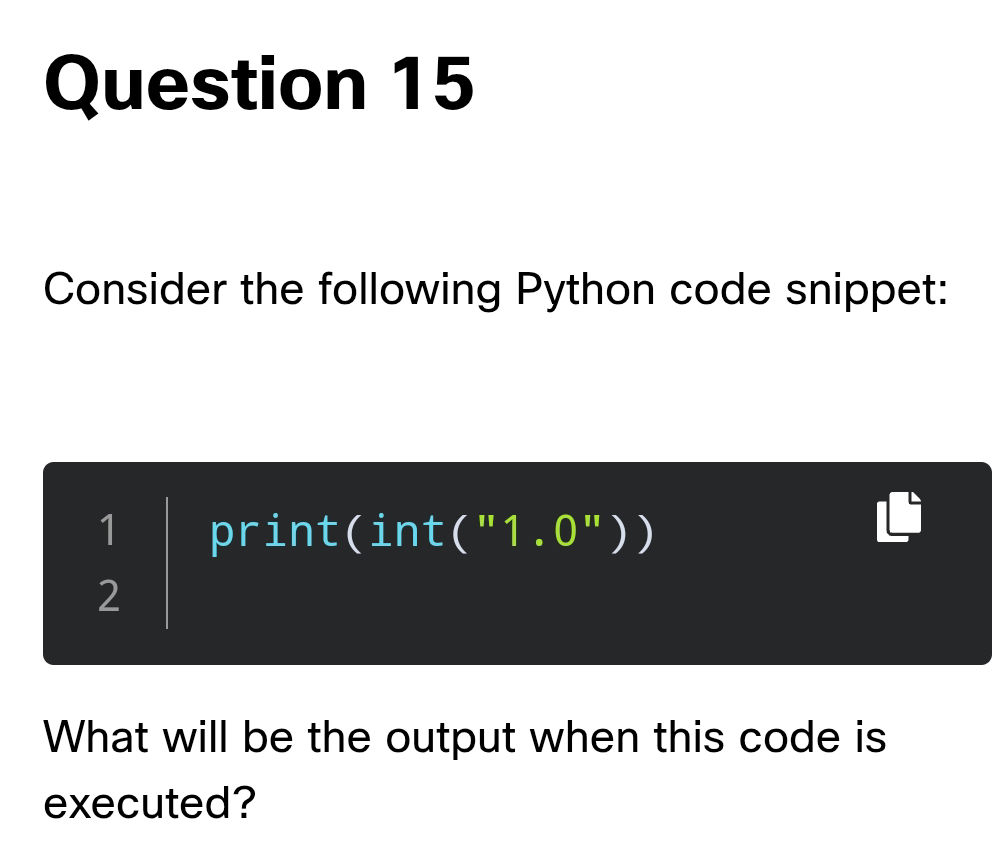Screen dimensions: 999x861
Task: Click the word "print" in the code
Action: 275,532
